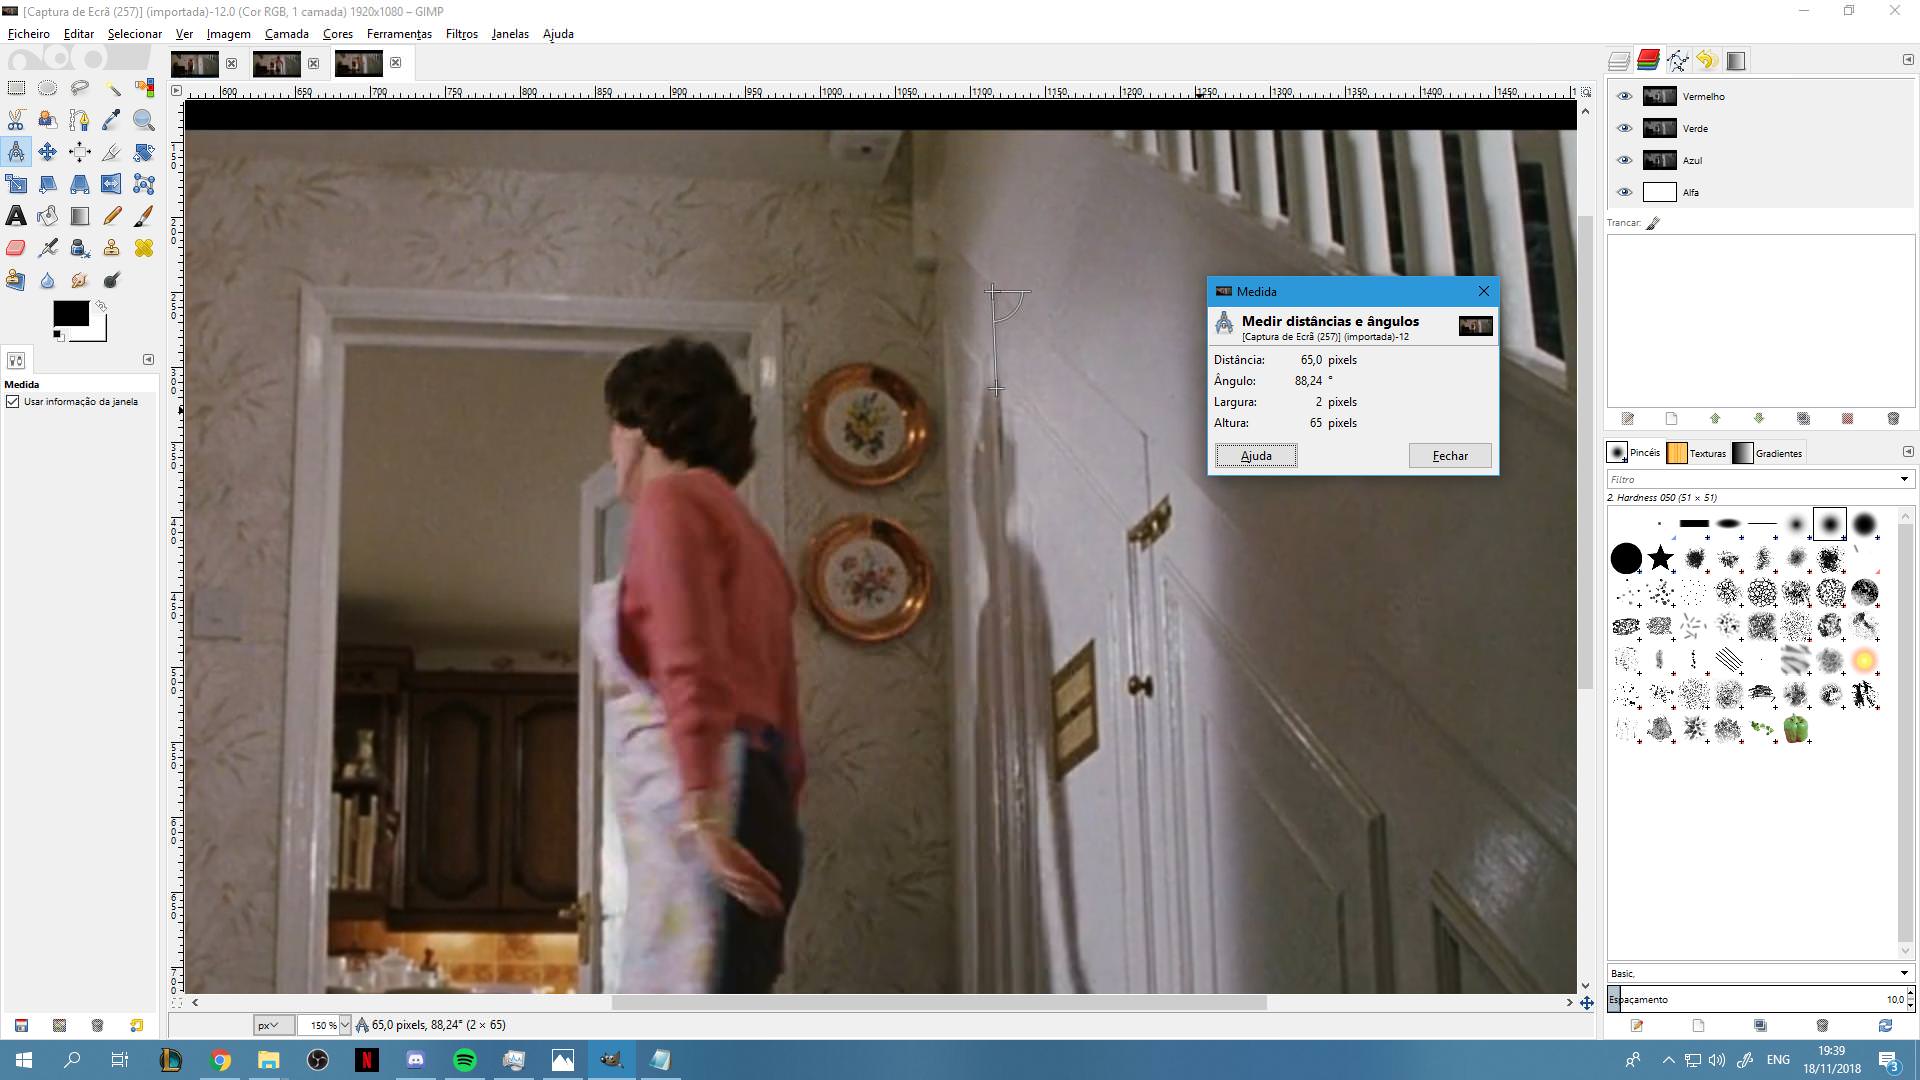
Task: Hide the Alfa channel eye
Action: click(x=1624, y=193)
